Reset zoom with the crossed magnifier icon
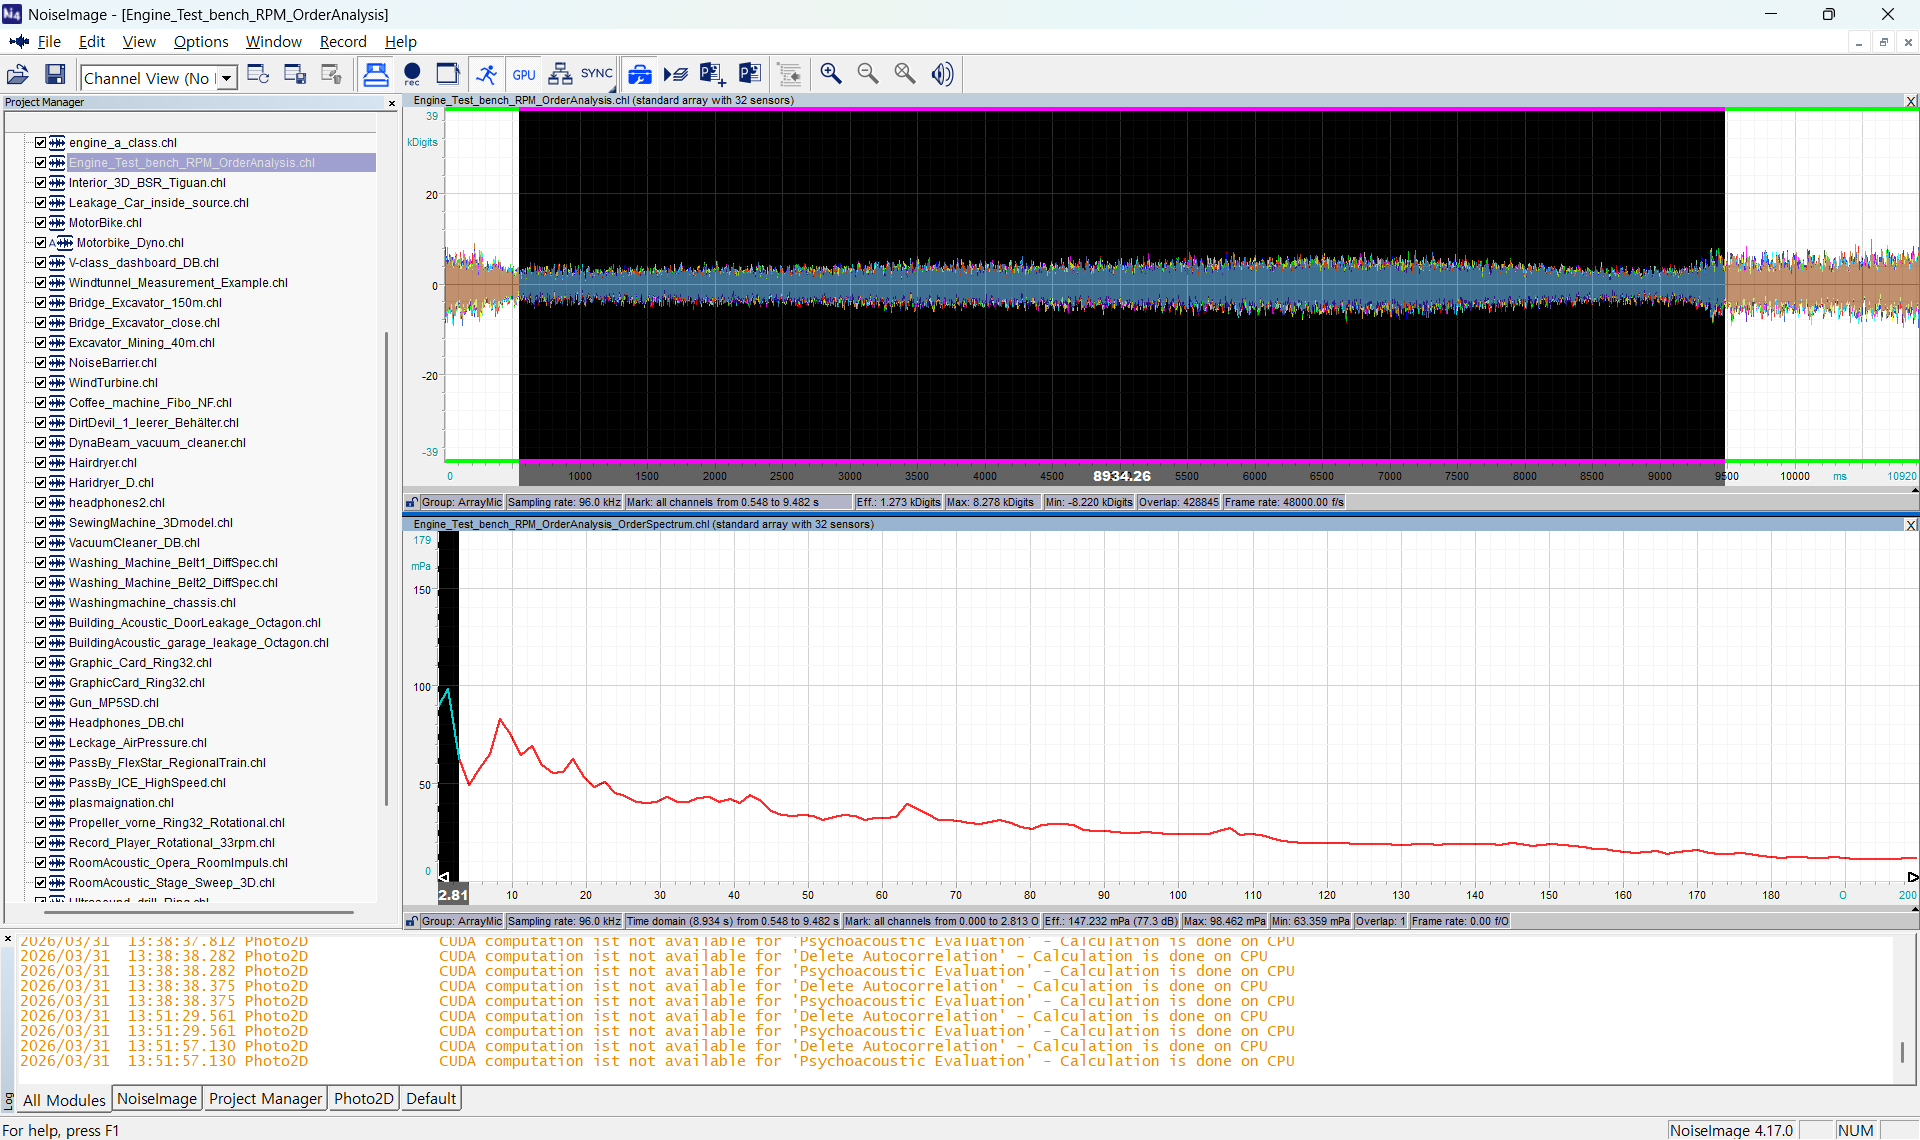This screenshot has height=1140, width=1920. pyautogui.click(x=905, y=74)
